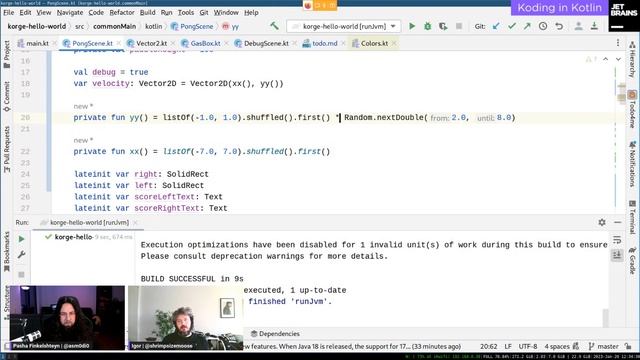
Task: Go to previous highlighted error arrow
Action: 606,60
